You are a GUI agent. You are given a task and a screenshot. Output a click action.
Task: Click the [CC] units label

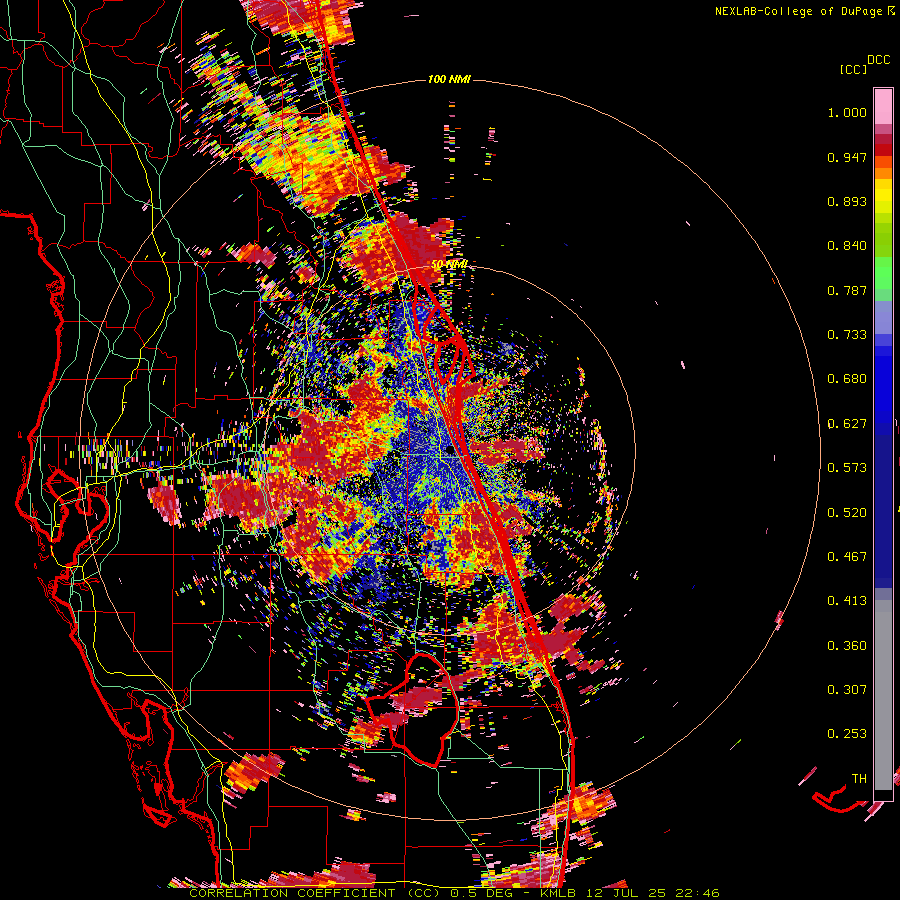tap(853, 69)
